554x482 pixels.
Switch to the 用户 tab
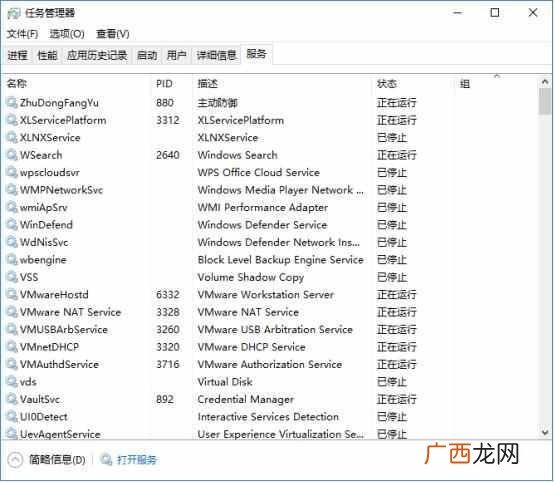(176, 55)
